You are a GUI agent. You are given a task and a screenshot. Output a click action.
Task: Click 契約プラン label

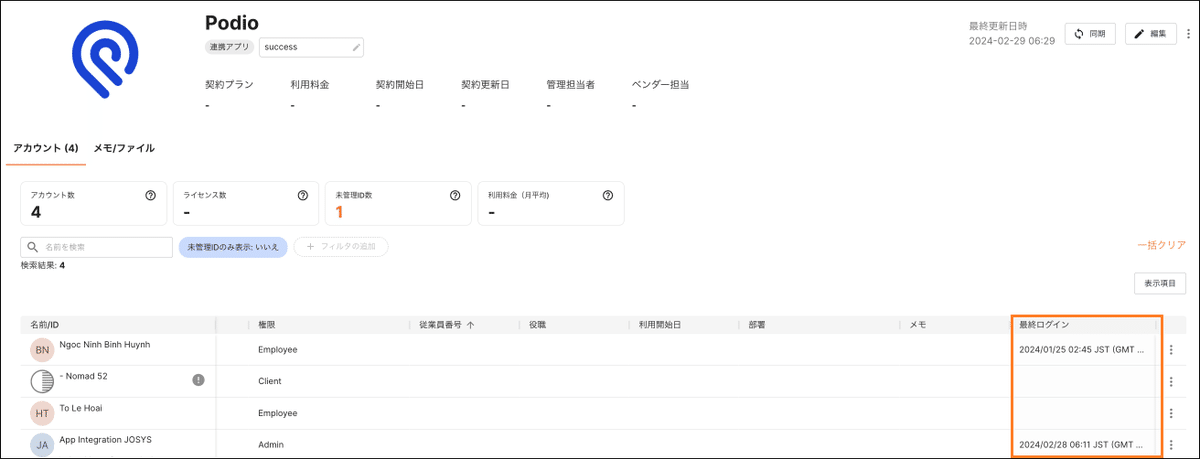[x=229, y=85]
